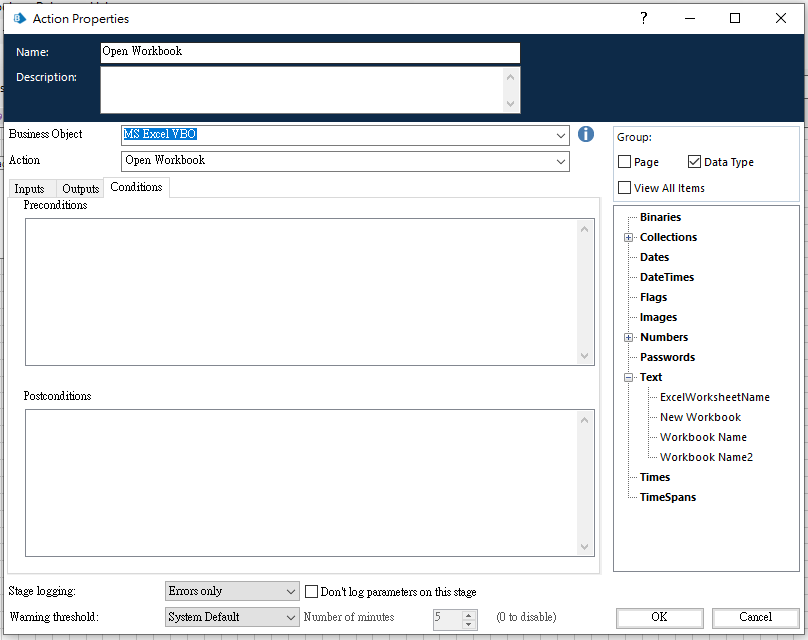Click the Blue Prism logo in title bar

click(20, 19)
